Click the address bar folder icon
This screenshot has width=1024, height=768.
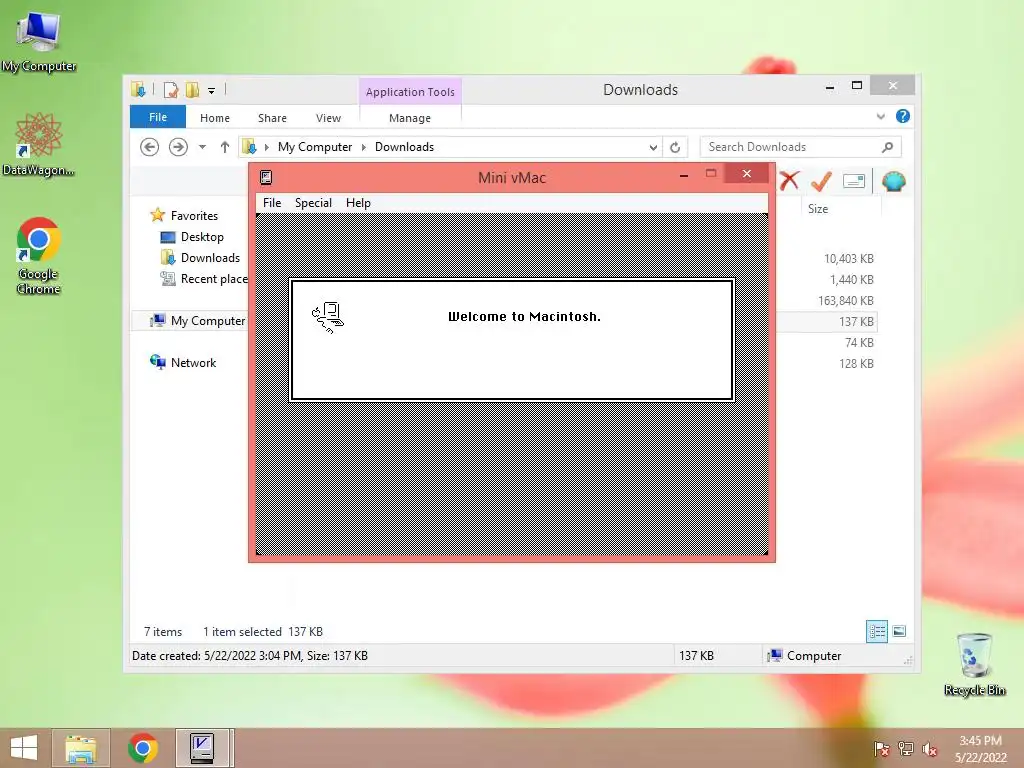pos(249,147)
